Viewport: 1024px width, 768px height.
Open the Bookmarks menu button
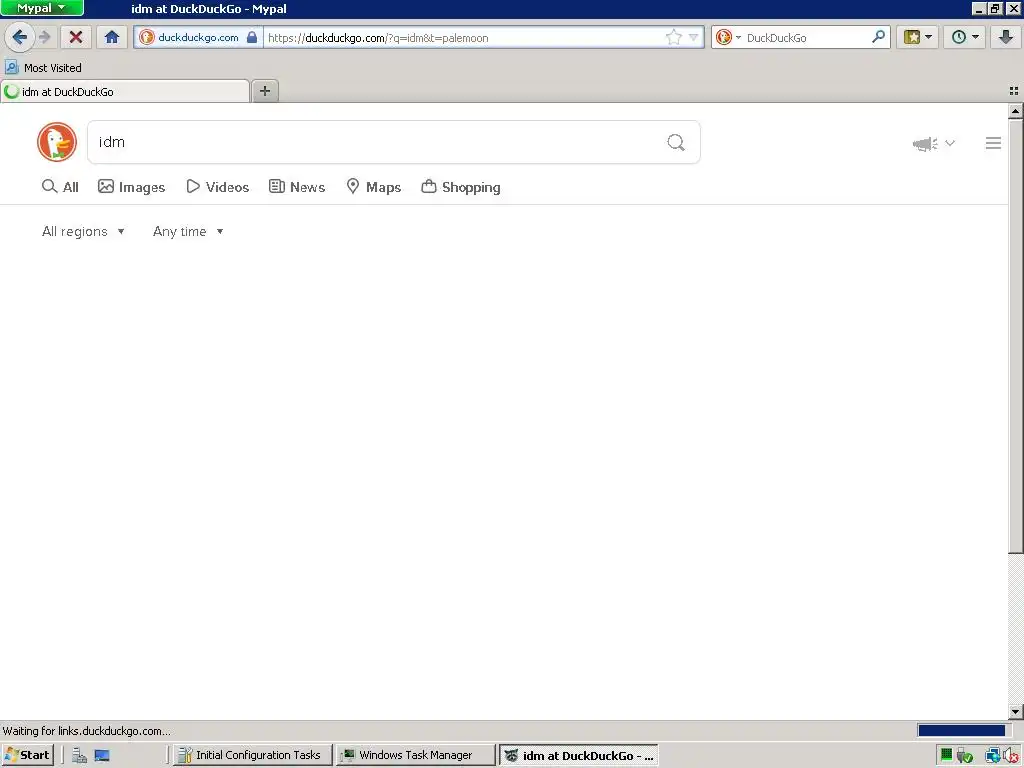[918, 37]
